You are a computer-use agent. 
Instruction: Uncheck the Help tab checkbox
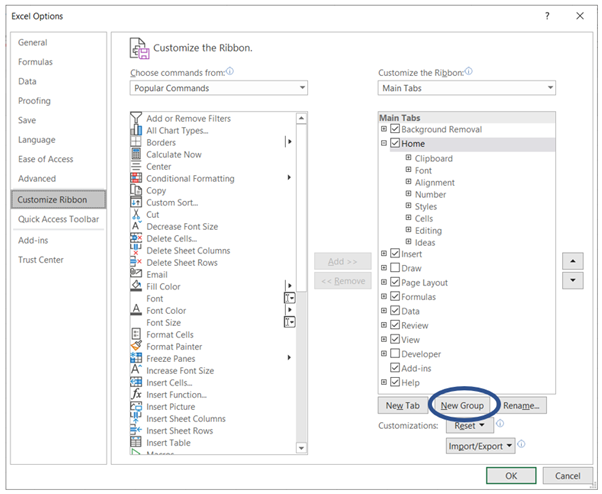coord(395,382)
